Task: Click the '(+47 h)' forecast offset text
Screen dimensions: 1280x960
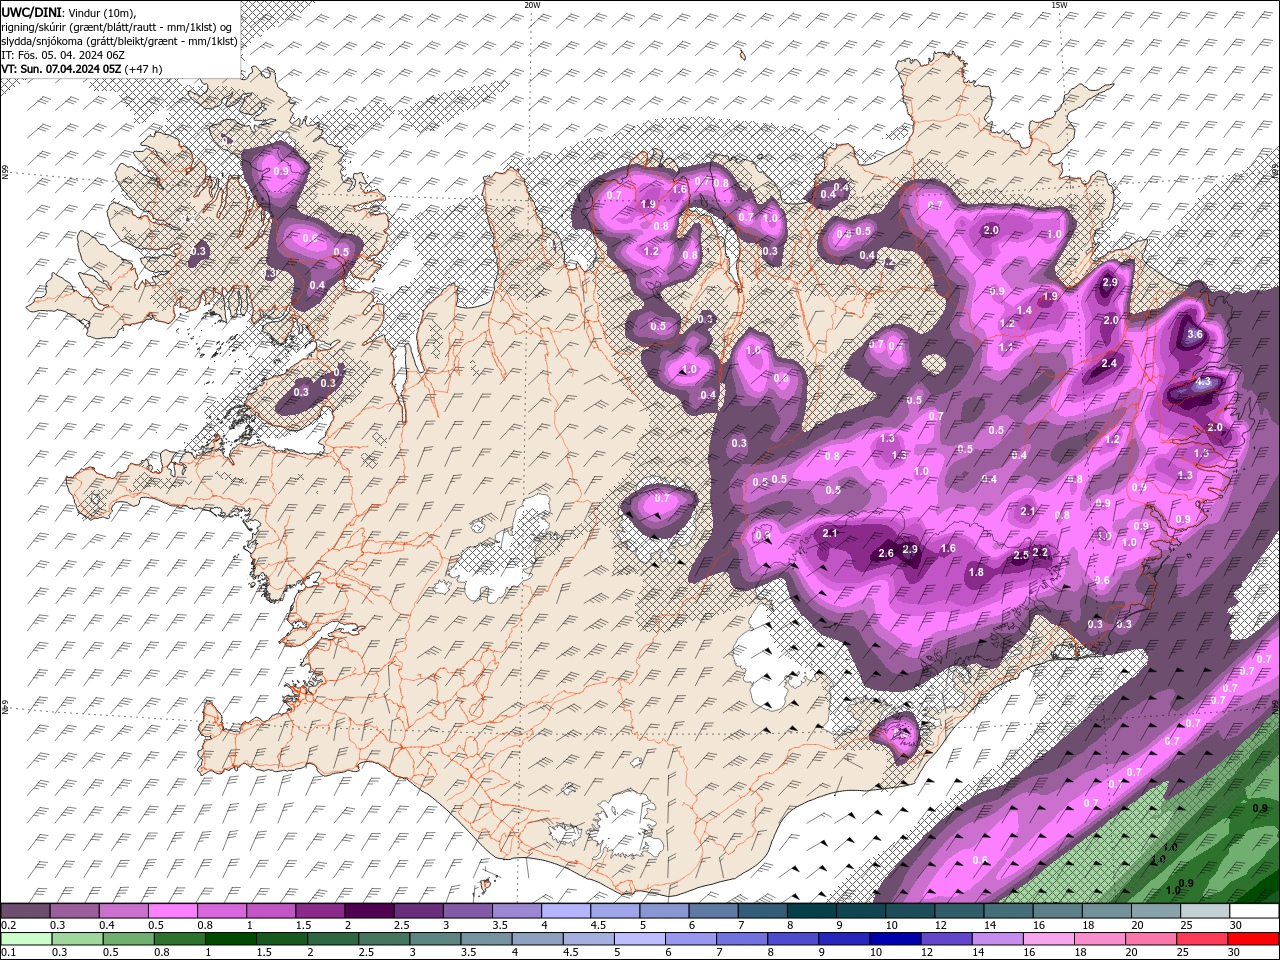Action: tap(144, 69)
